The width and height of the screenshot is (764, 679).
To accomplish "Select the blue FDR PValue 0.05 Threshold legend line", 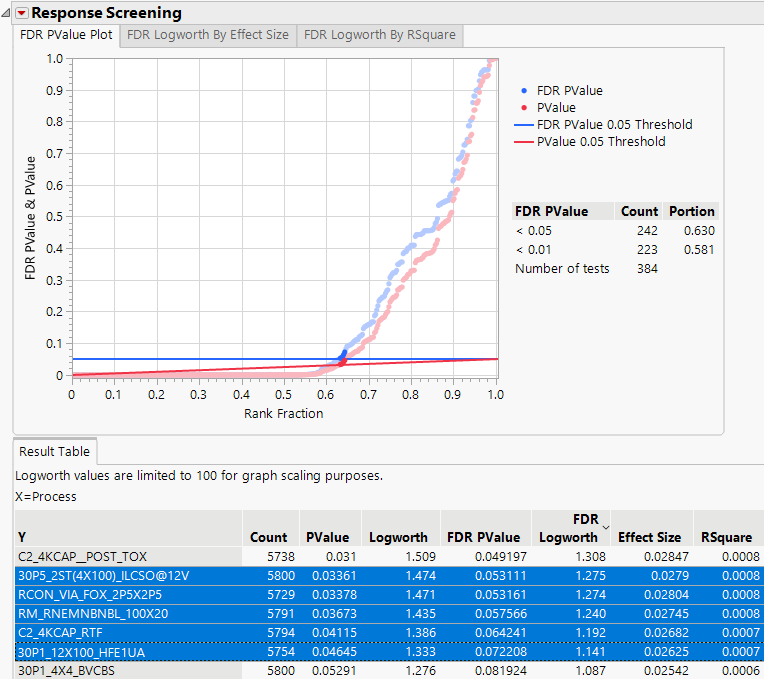I will (523, 125).
